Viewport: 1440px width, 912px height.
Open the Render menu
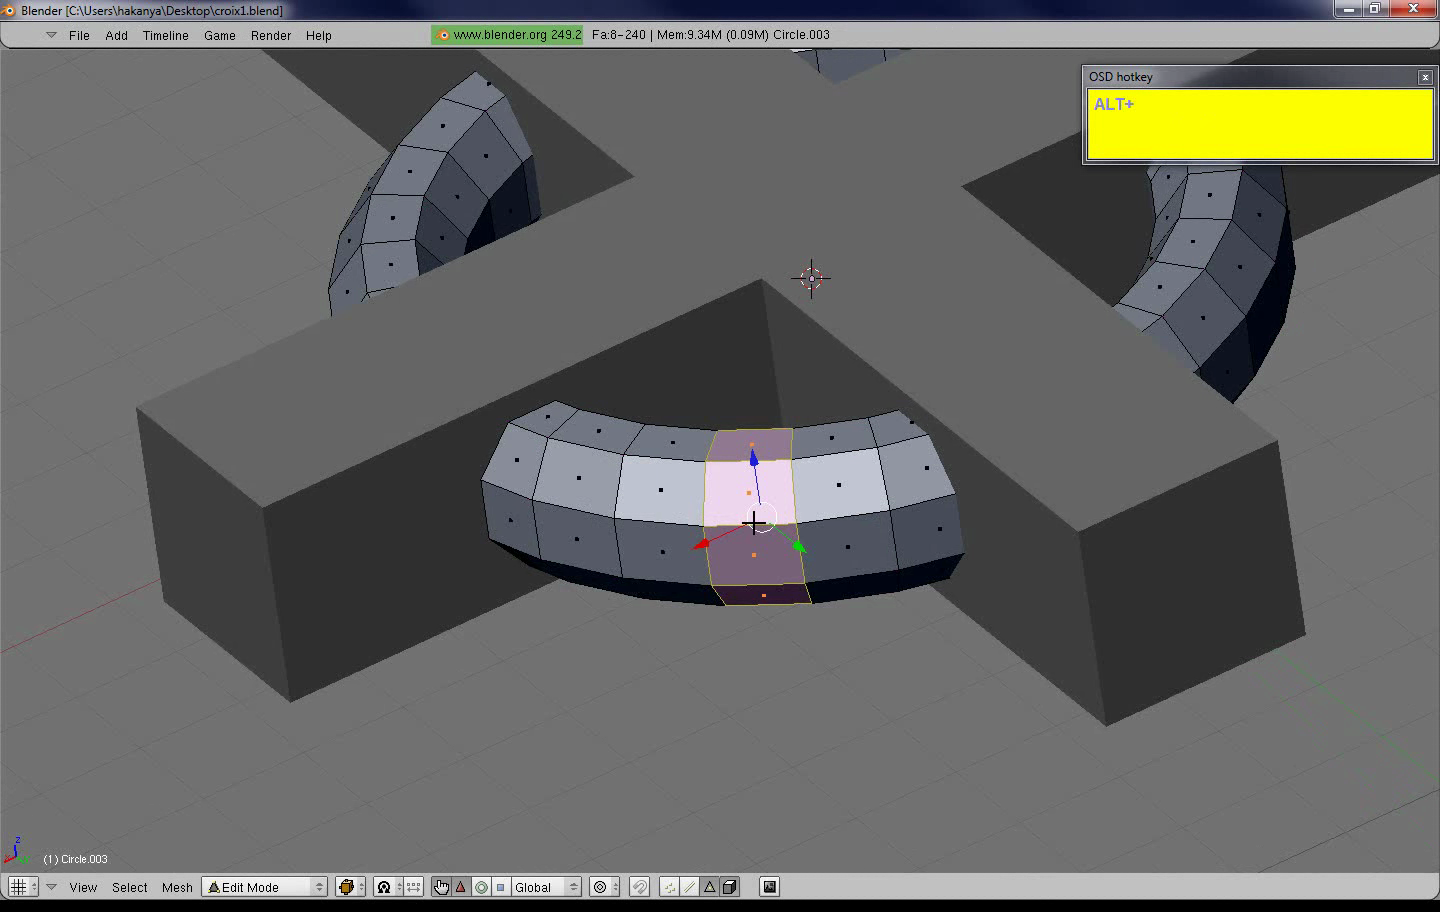tap(271, 35)
